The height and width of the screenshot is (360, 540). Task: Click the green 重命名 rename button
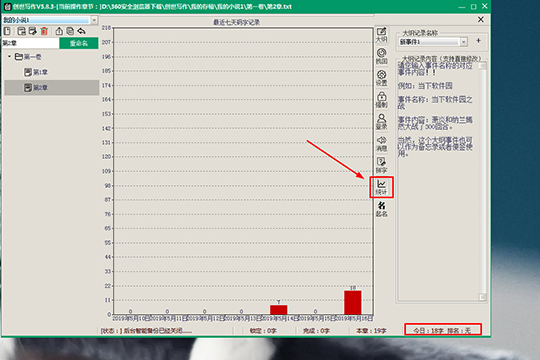[x=79, y=43]
